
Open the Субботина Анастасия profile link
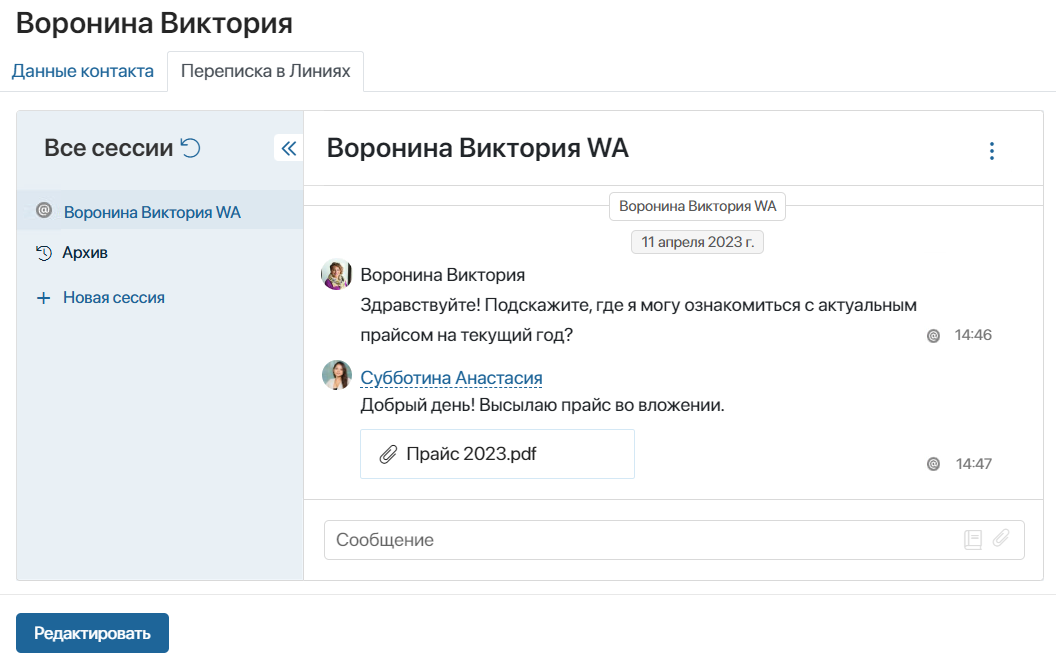coord(451,378)
